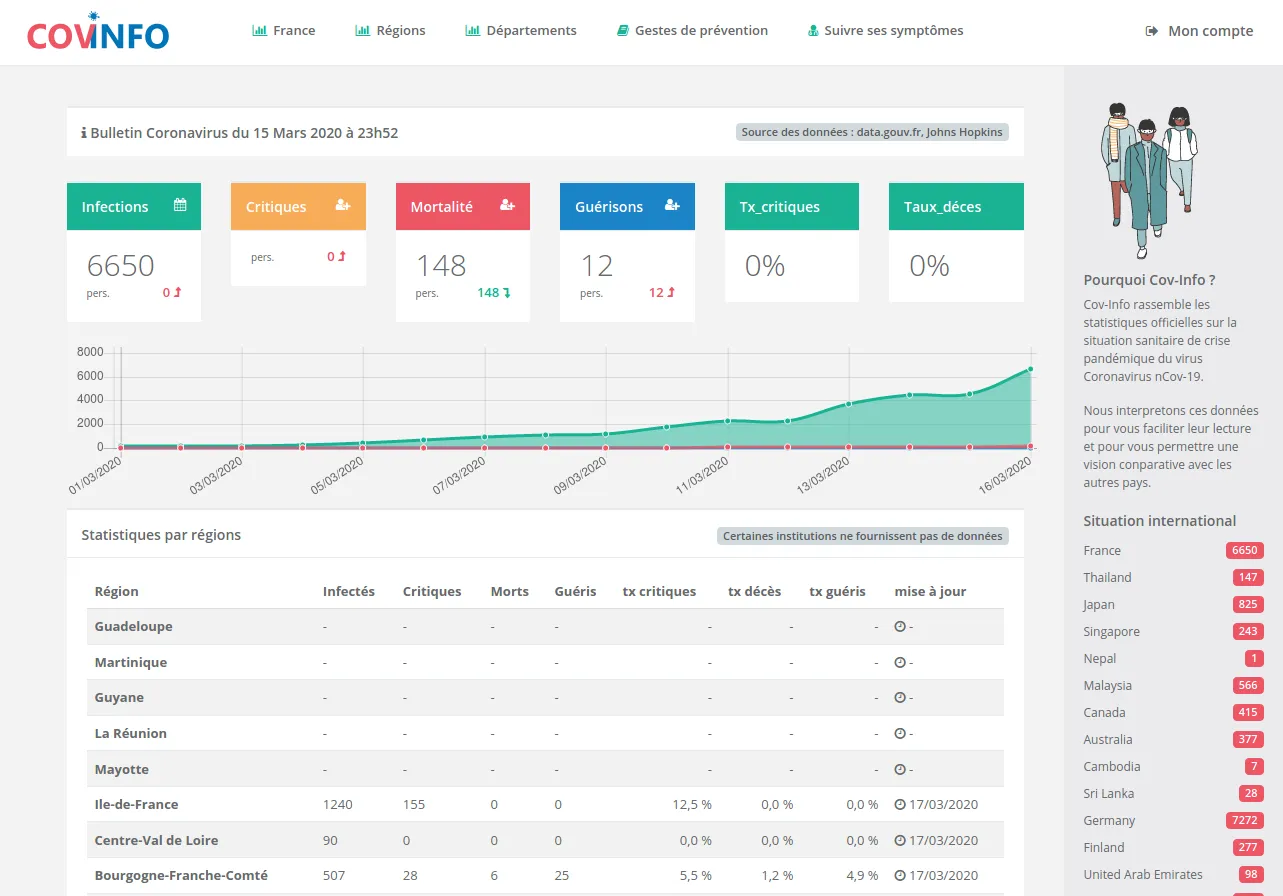Go to the Départements page
Image resolution: width=1283 pixels, height=896 pixels.
521,31
